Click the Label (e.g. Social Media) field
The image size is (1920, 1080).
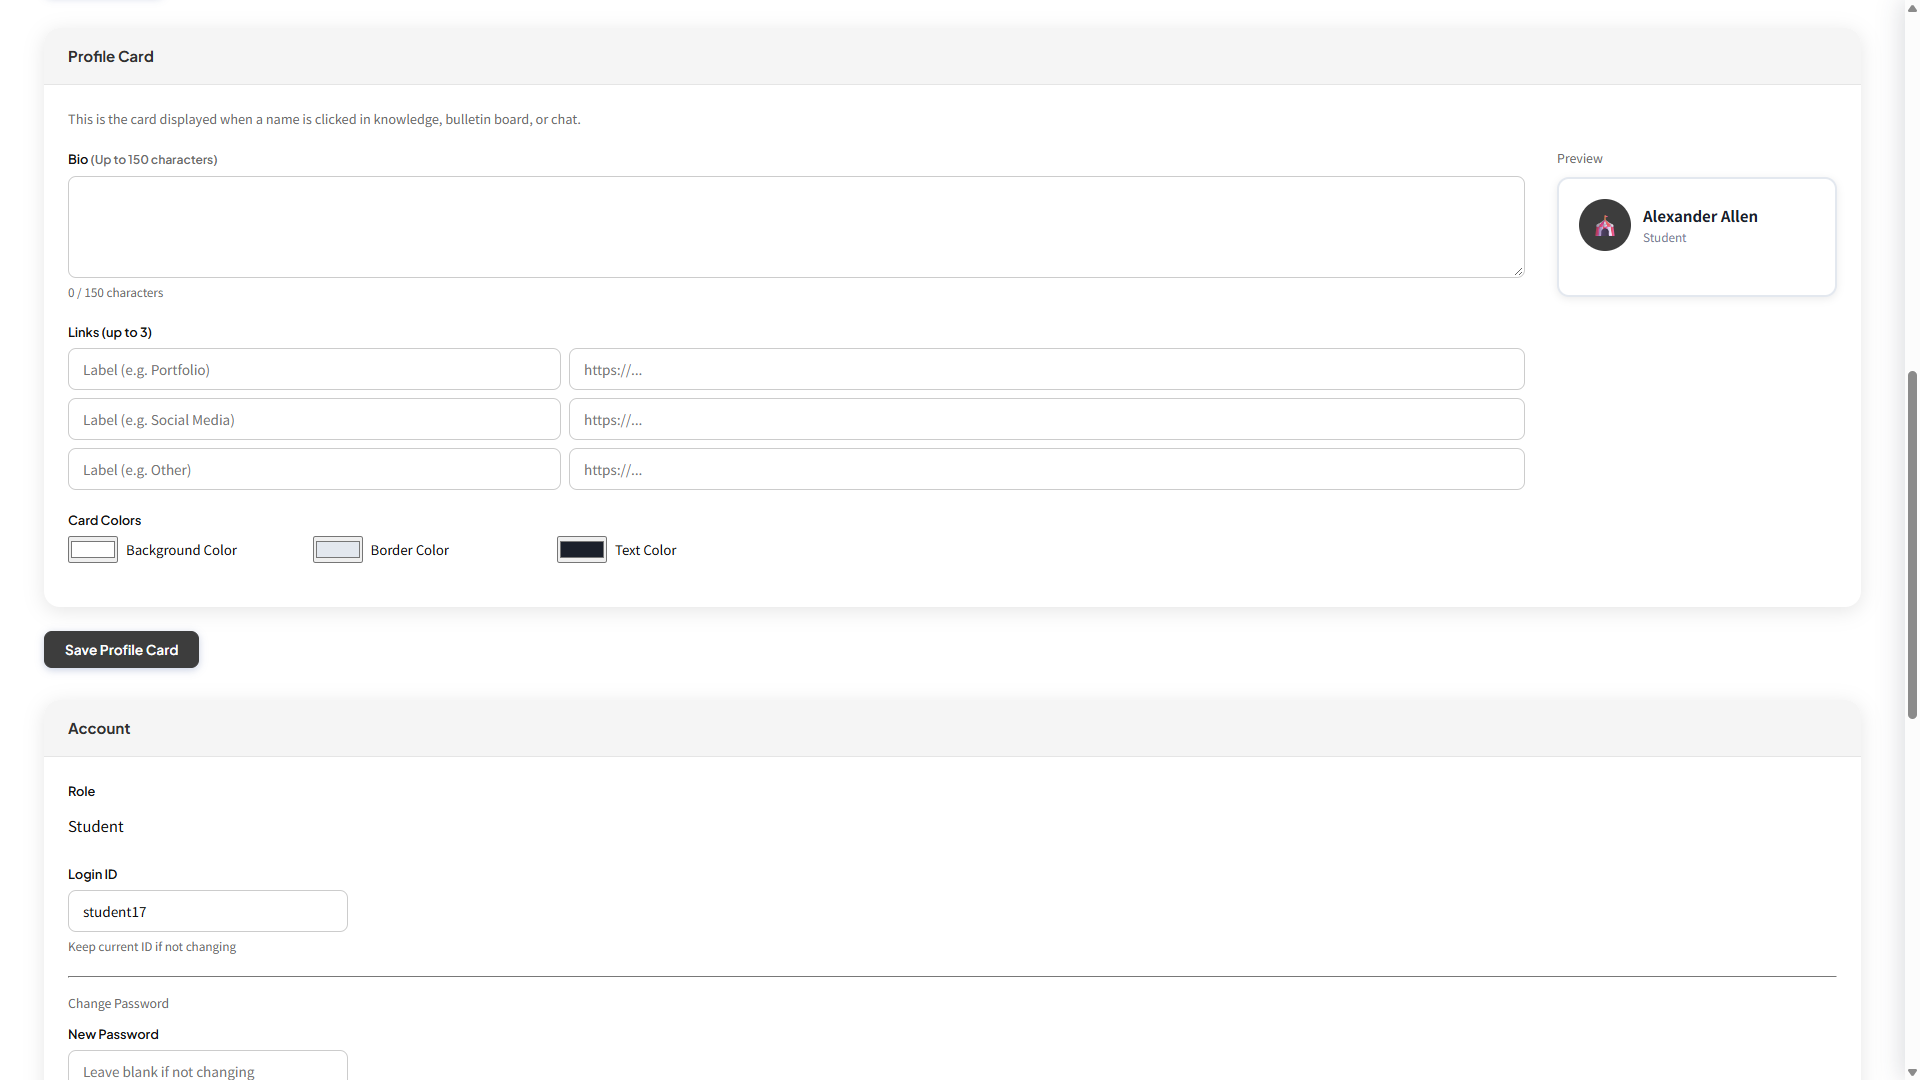(x=314, y=419)
